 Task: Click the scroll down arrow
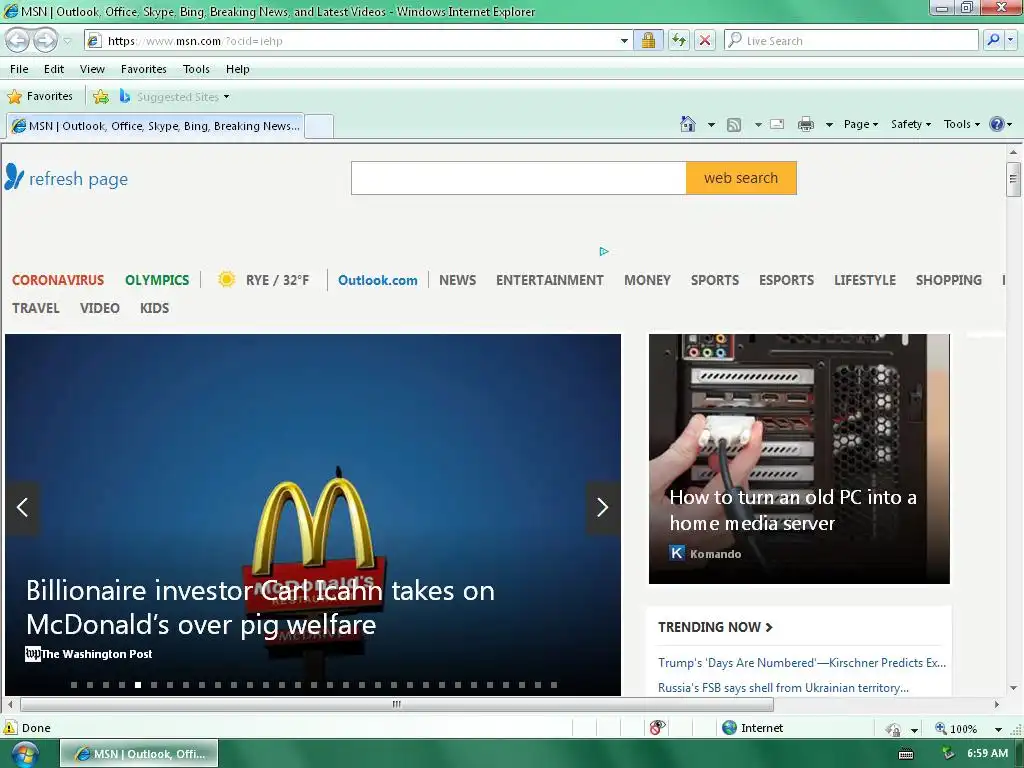click(x=1013, y=688)
